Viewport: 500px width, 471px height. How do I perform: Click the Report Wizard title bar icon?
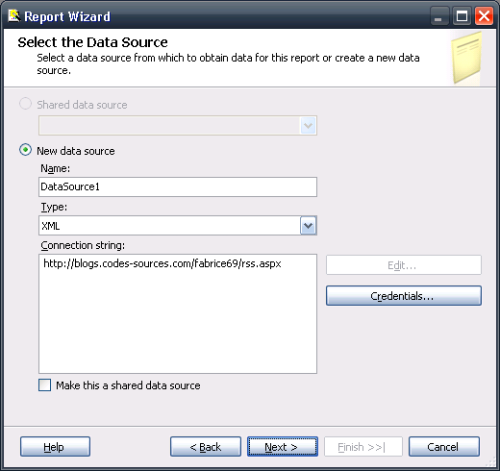point(14,16)
